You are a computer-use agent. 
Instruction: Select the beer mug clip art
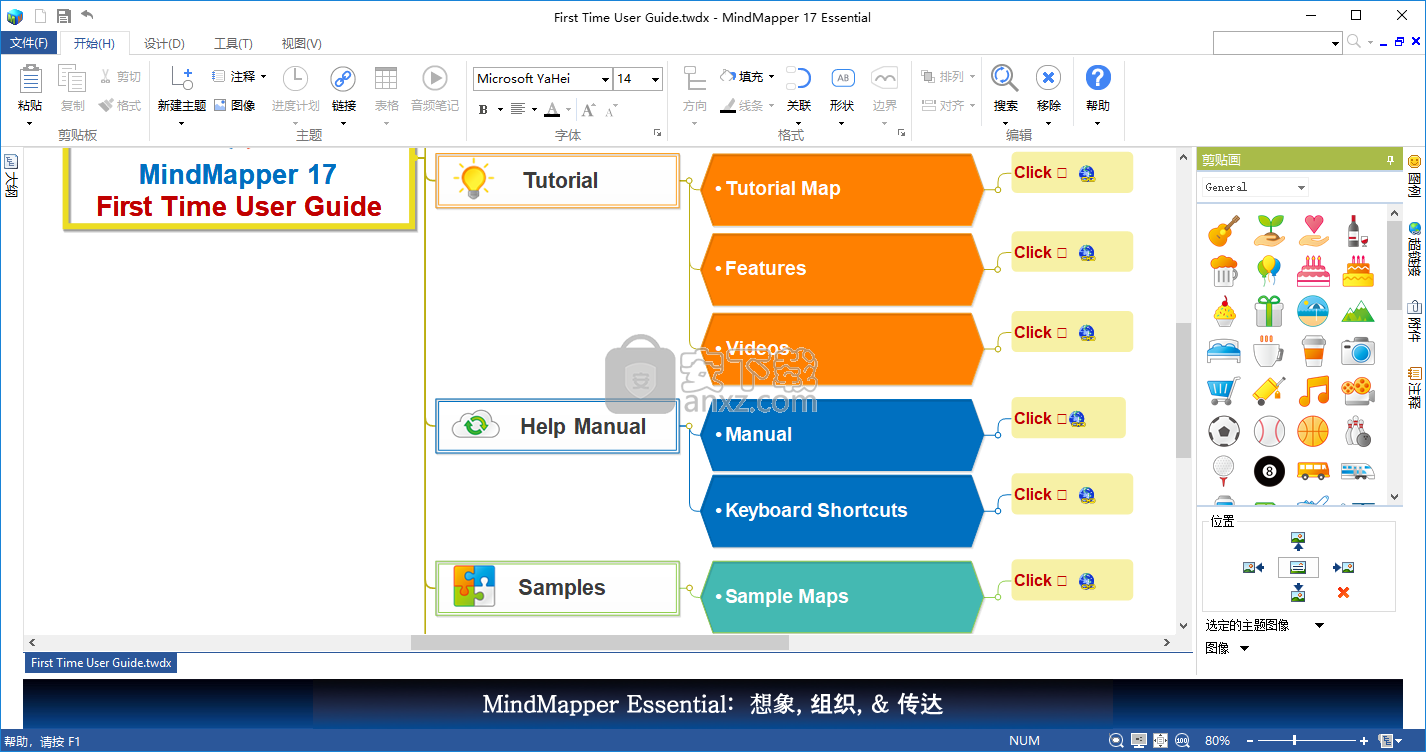click(1224, 271)
